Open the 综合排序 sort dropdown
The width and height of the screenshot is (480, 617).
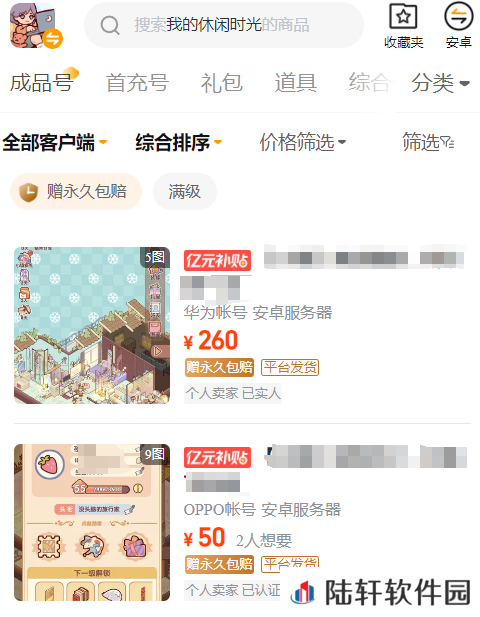pyautogui.click(x=179, y=142)
